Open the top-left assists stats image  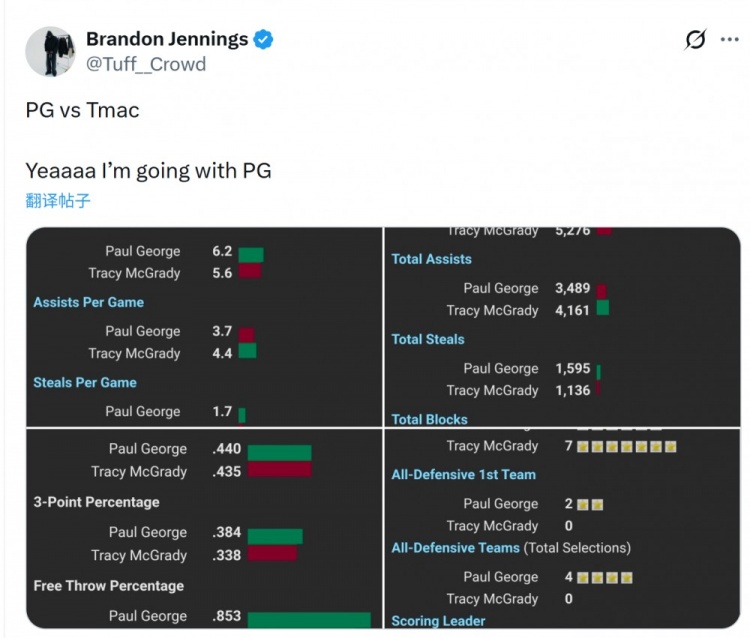click(204, 327)
